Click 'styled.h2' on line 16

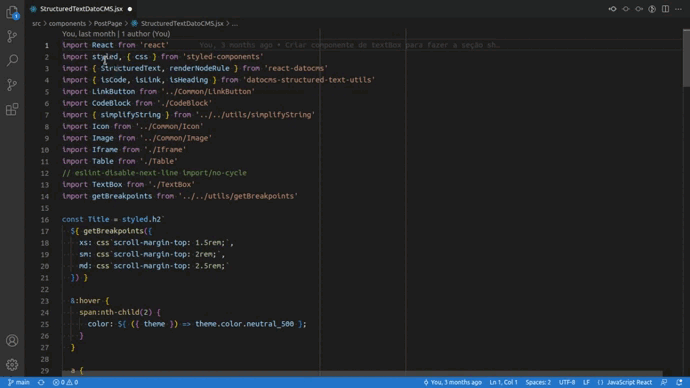[x=141, y=219]
